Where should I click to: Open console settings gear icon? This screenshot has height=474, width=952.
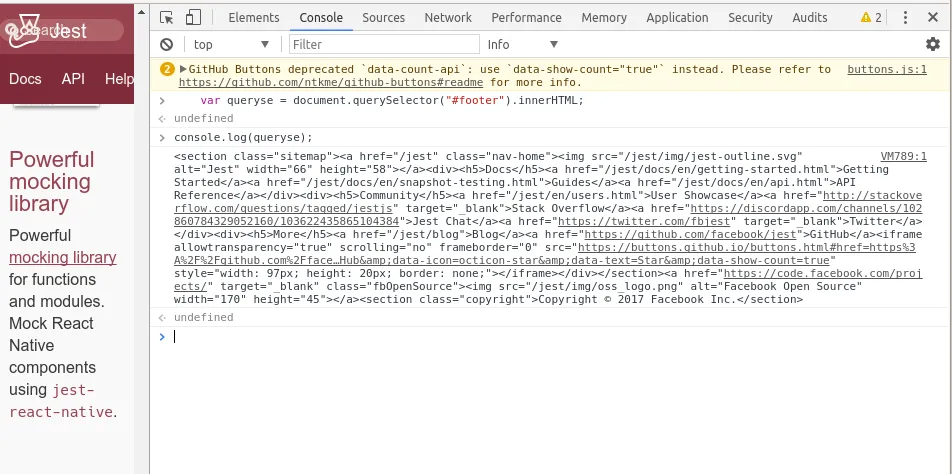933,44
